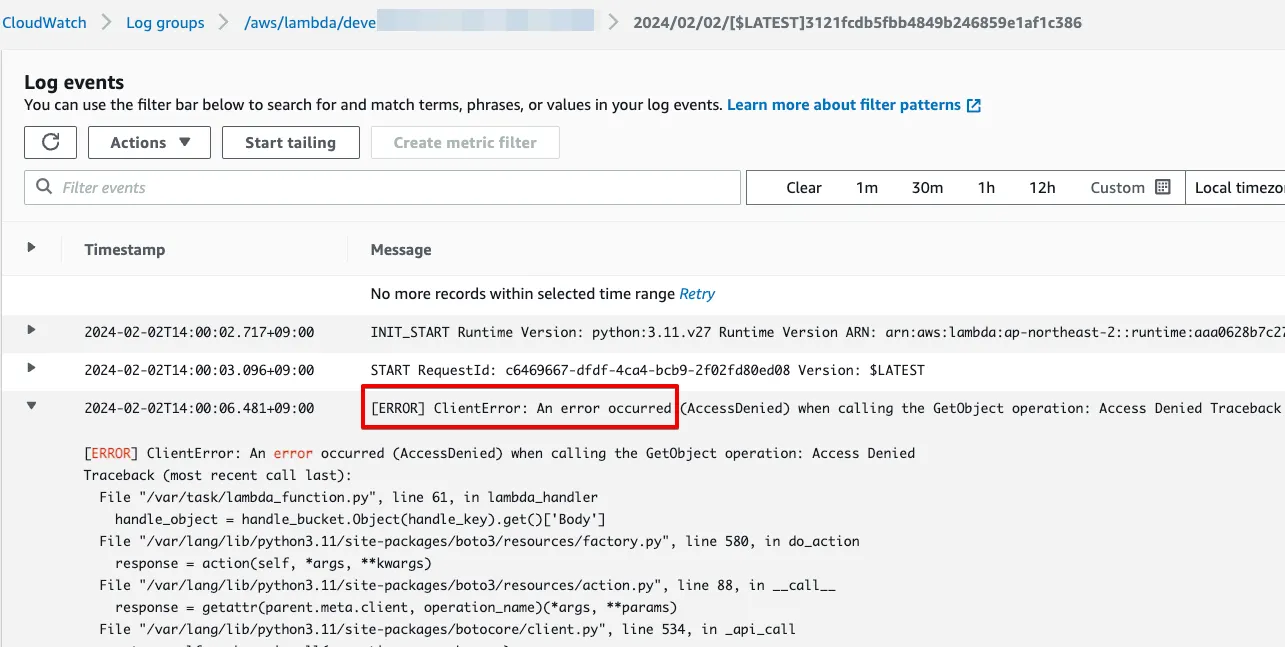Open the Custom time range calendar

(x=1130, y=187)
